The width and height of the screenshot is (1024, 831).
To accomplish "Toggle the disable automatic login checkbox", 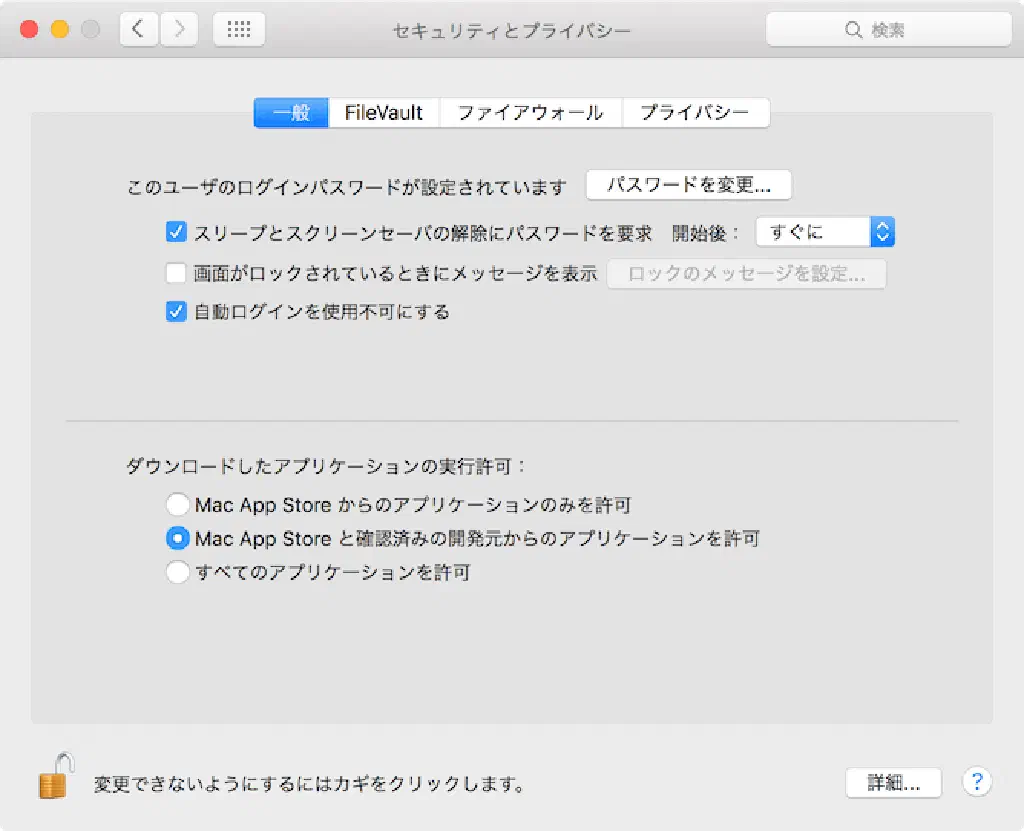I will [177, 312].
